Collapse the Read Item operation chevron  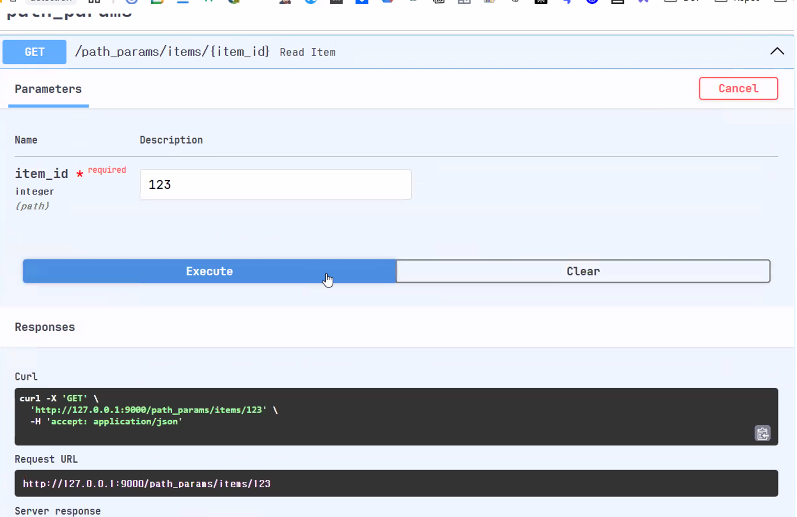777,51
